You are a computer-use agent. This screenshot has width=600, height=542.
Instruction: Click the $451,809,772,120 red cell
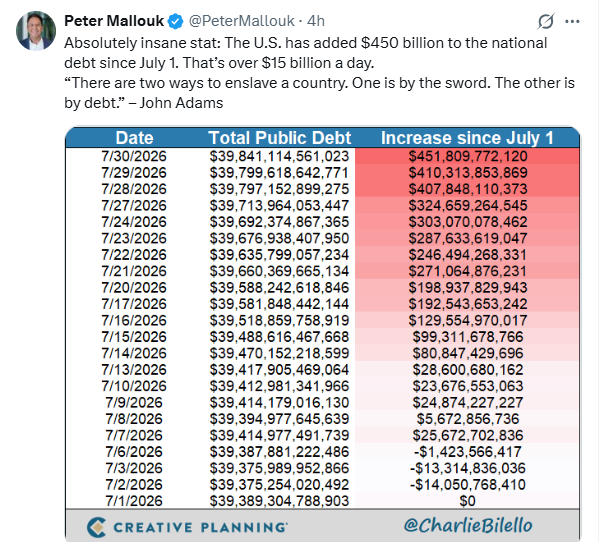point(468,156)
